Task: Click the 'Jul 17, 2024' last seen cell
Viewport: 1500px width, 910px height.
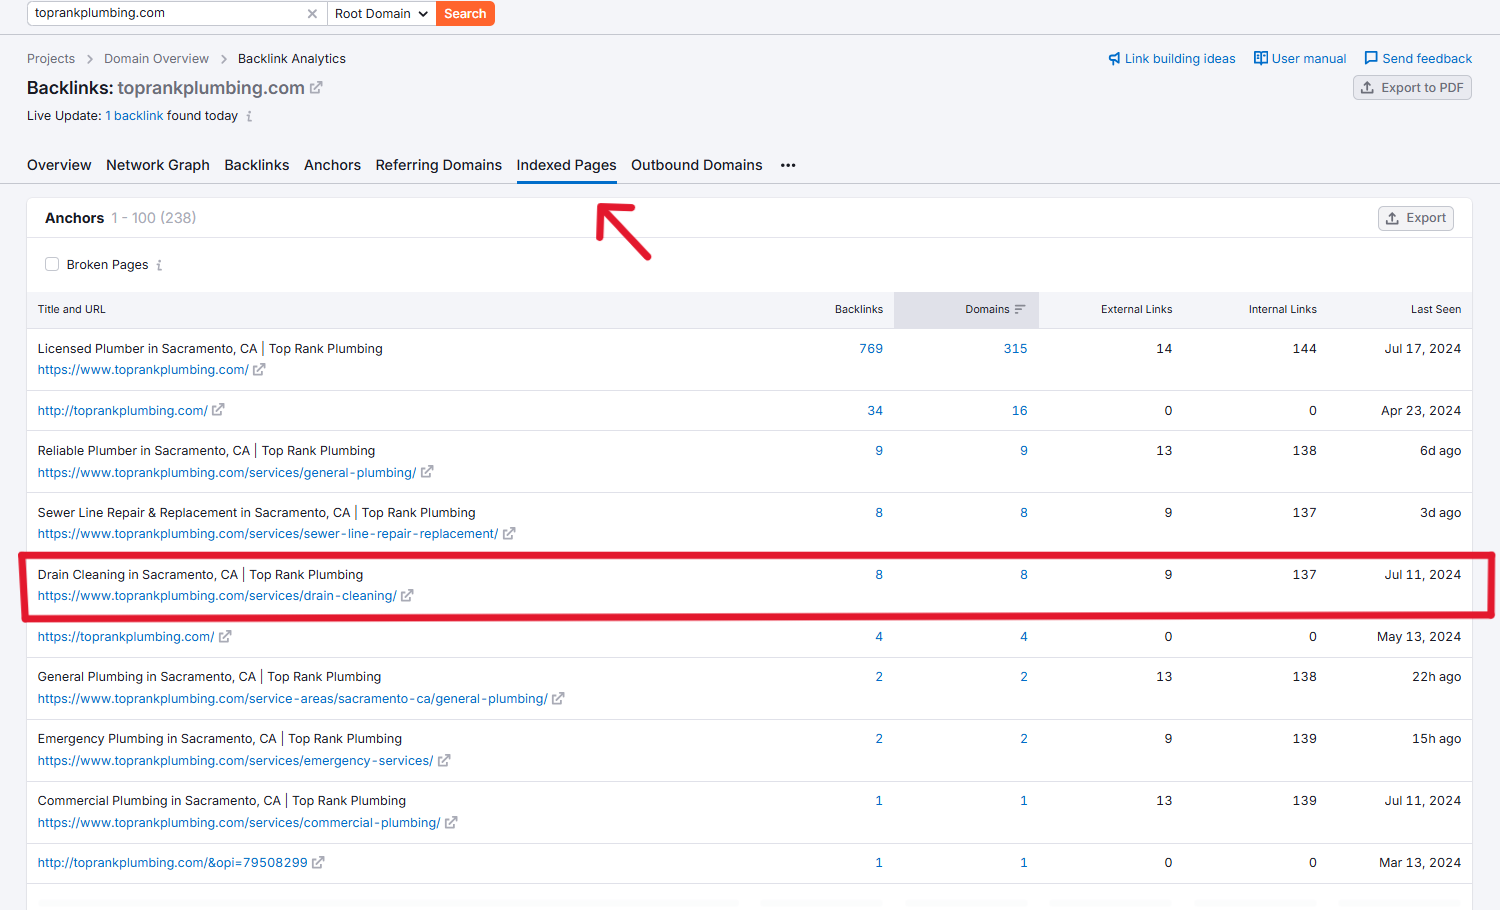Action: 1423,349
